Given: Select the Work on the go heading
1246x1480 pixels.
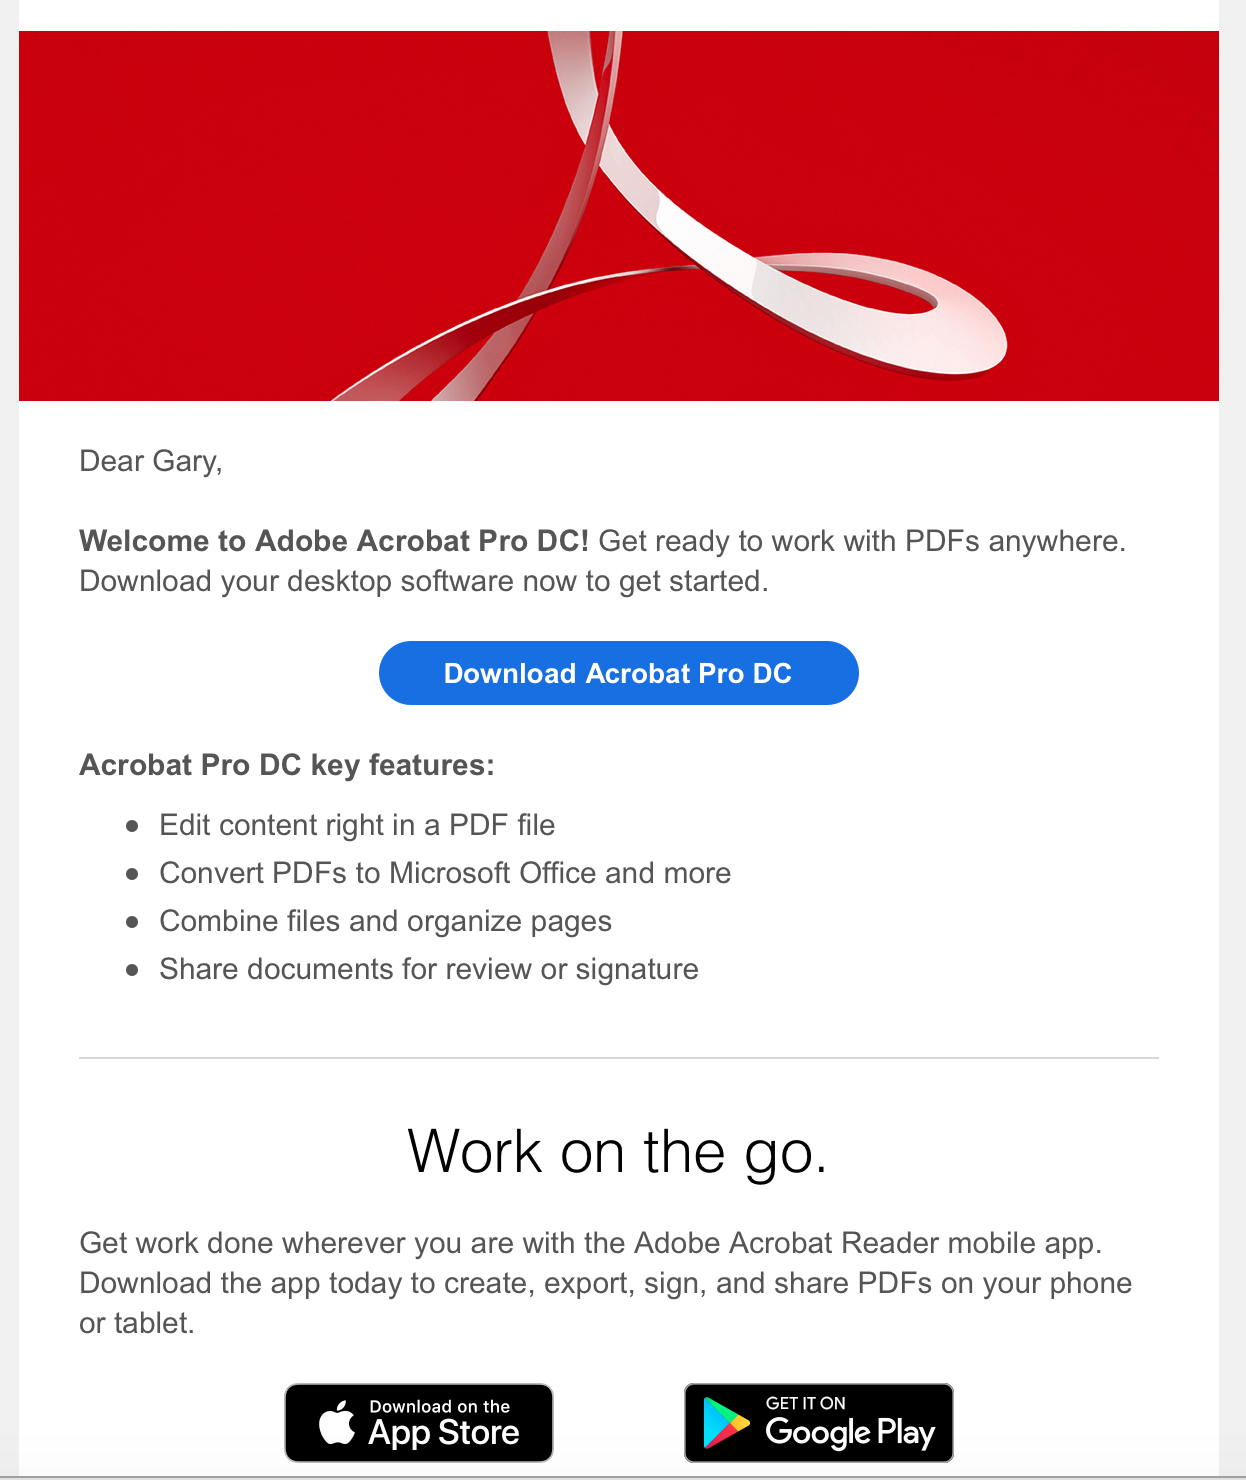Looking at the screenshot, I should 618,1152.
